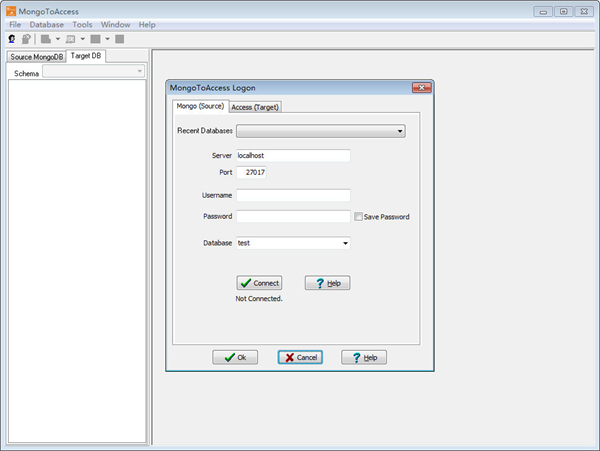The height and width of the screenshot is (451, 600).
Task: Open the Database combo box arrow
Action: (x=345, y=243)
